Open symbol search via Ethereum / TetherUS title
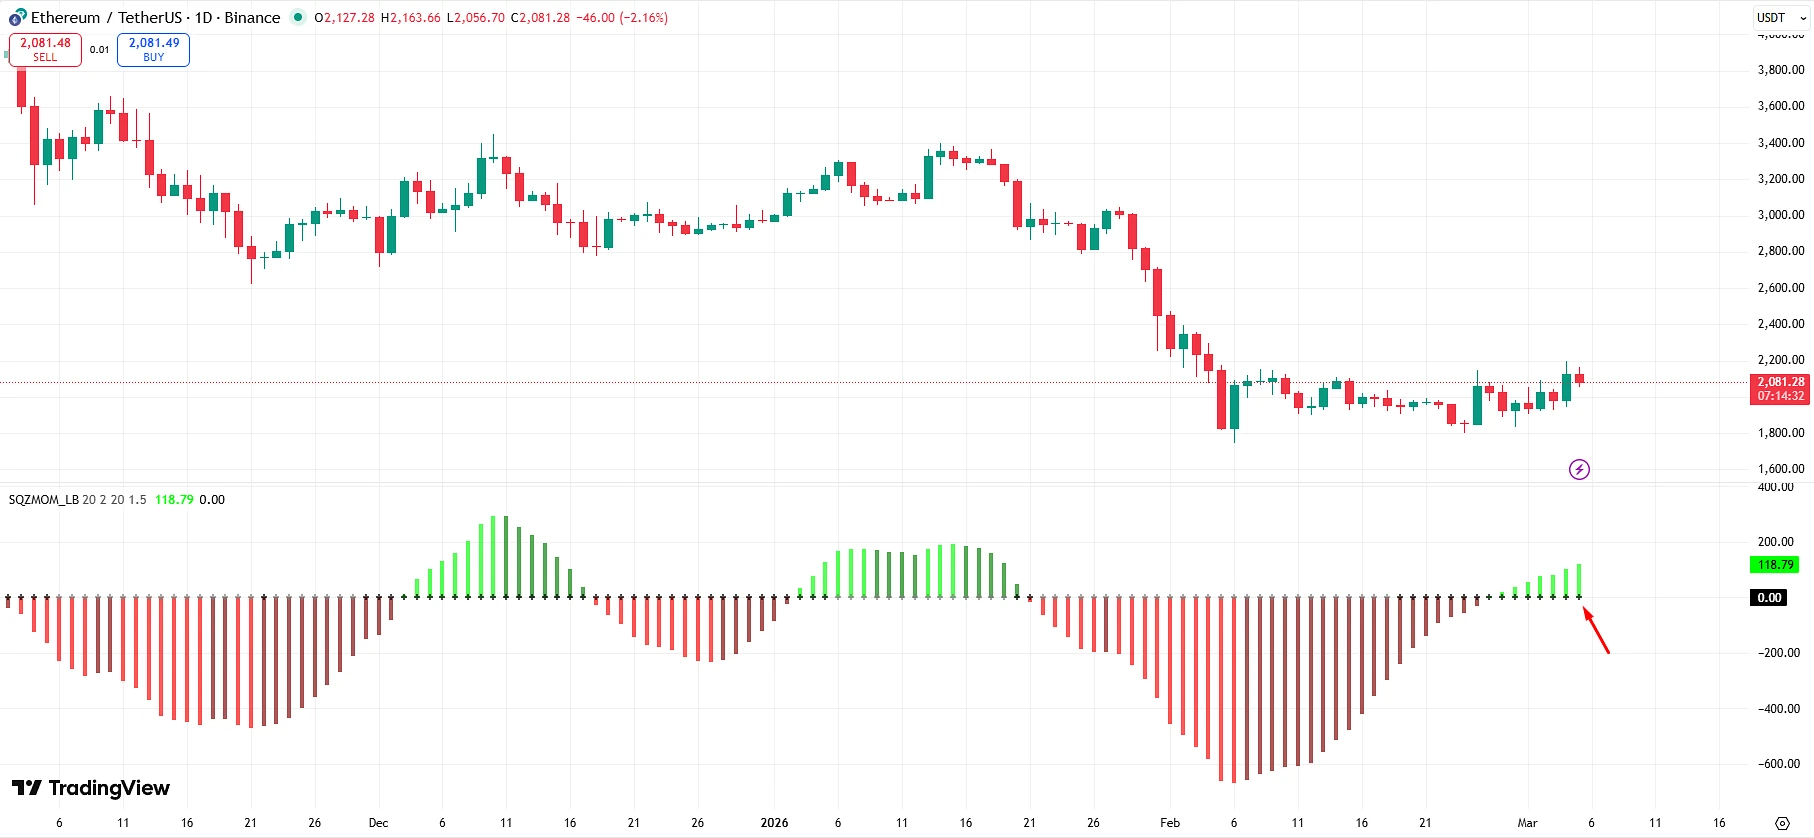 (108, 18)
